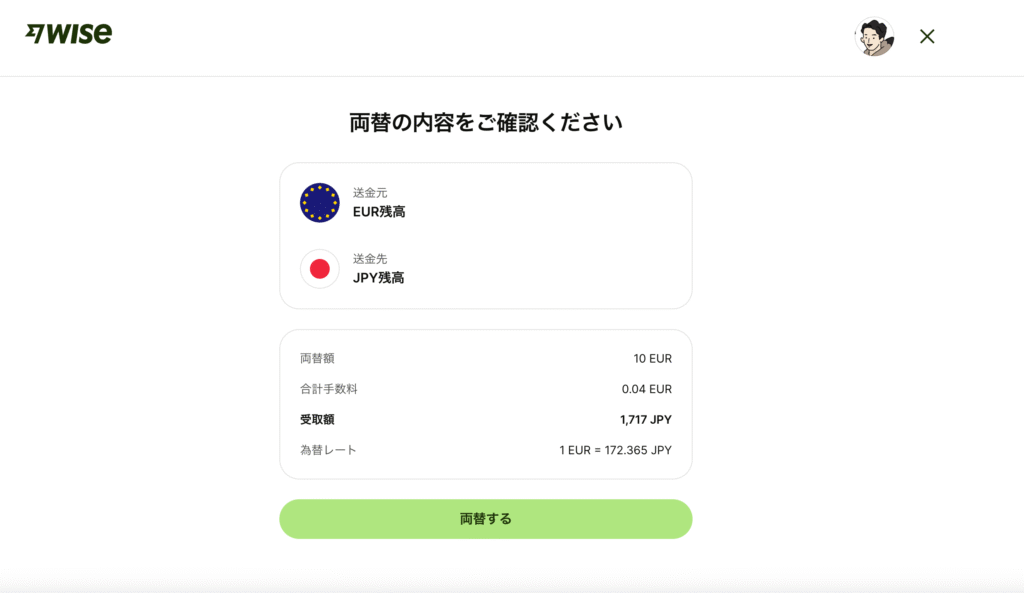
Task: Click the 送金元 label
Action: point(370,193)
